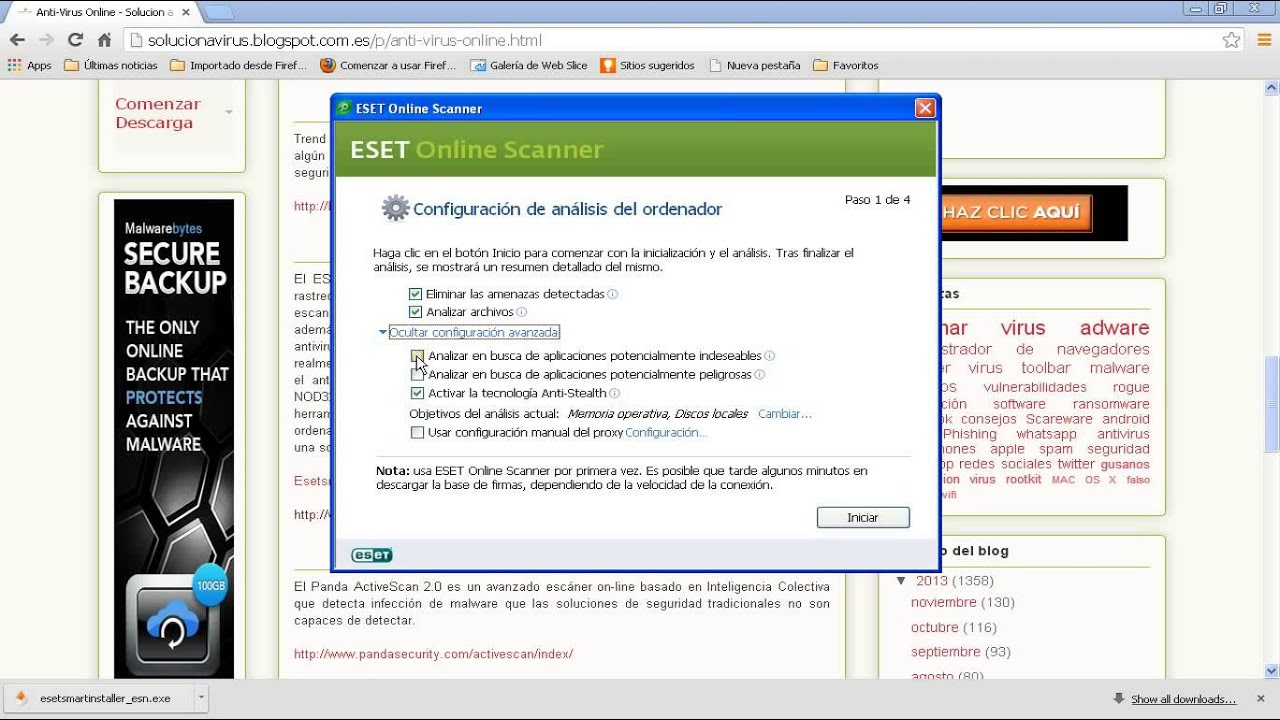The height and width of the screenshot is (720, 1280).
Task: Collapse the 2013 blog archive triangle
Action: pyautogui.click(x=901, y=581)
